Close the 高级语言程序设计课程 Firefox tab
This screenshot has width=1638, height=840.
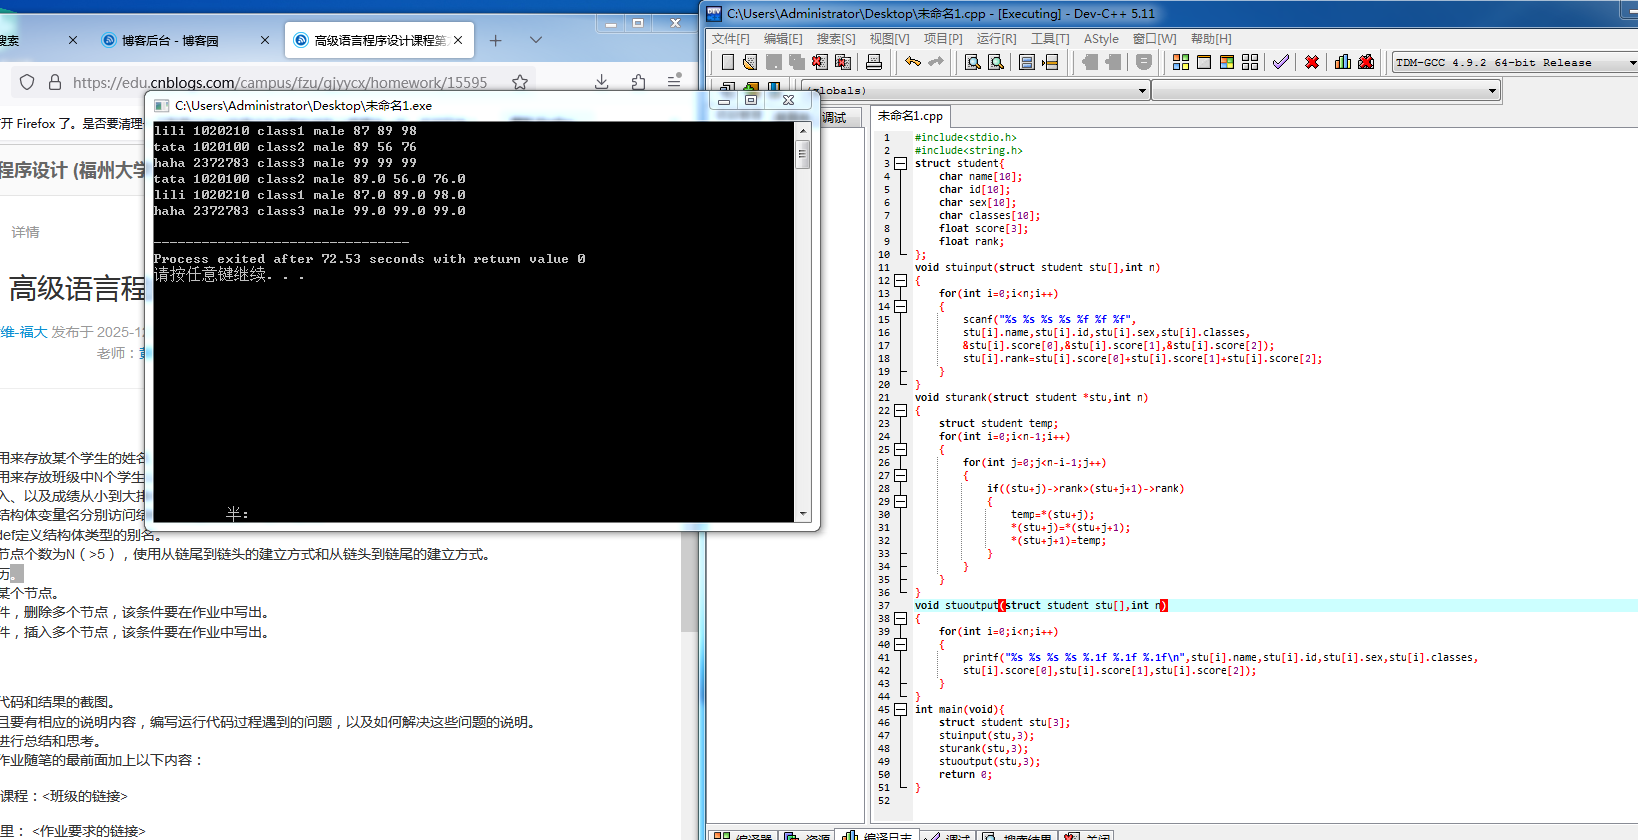point(458,40)
